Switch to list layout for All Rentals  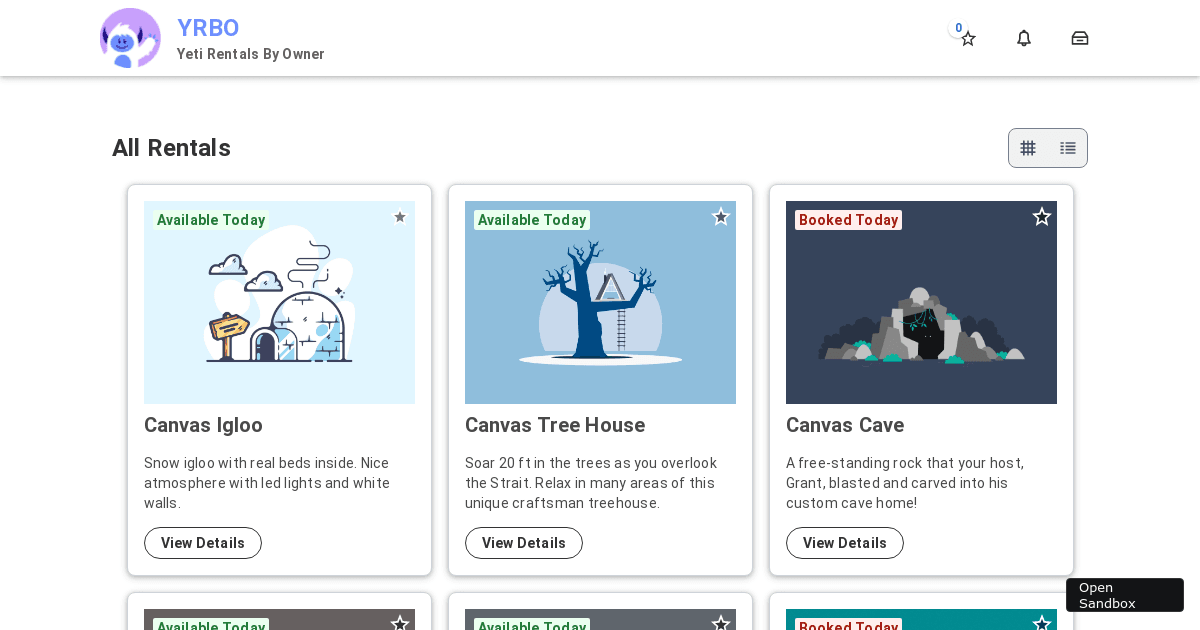click(x=1067, y=148)
